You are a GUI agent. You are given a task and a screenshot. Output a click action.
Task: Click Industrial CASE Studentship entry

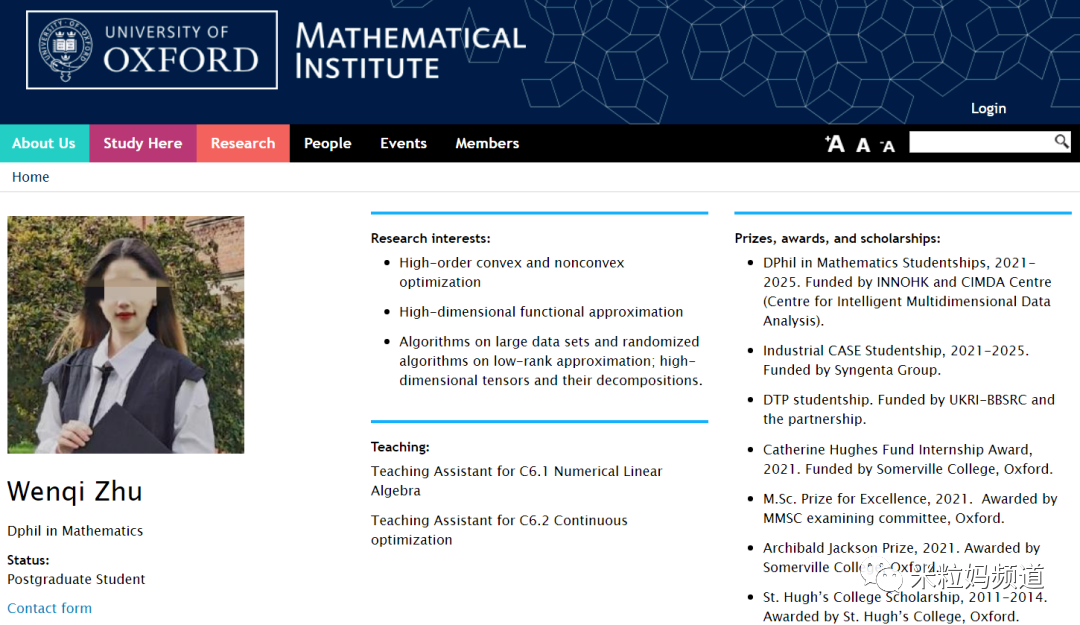coord(896,360)
